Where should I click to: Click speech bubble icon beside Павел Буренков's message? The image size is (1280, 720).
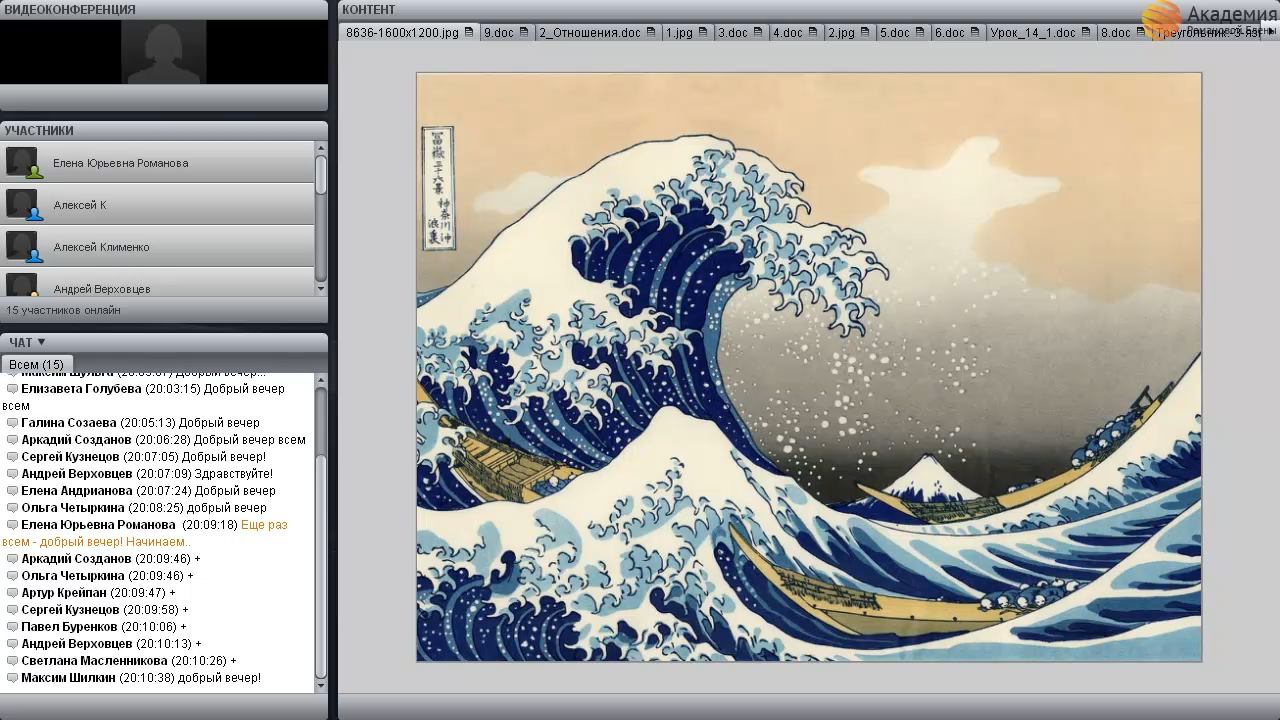click(x=13, y=627)
